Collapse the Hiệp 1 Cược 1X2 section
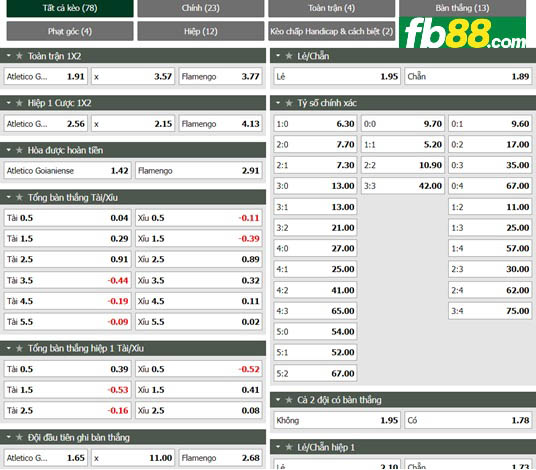 (9, 103)
